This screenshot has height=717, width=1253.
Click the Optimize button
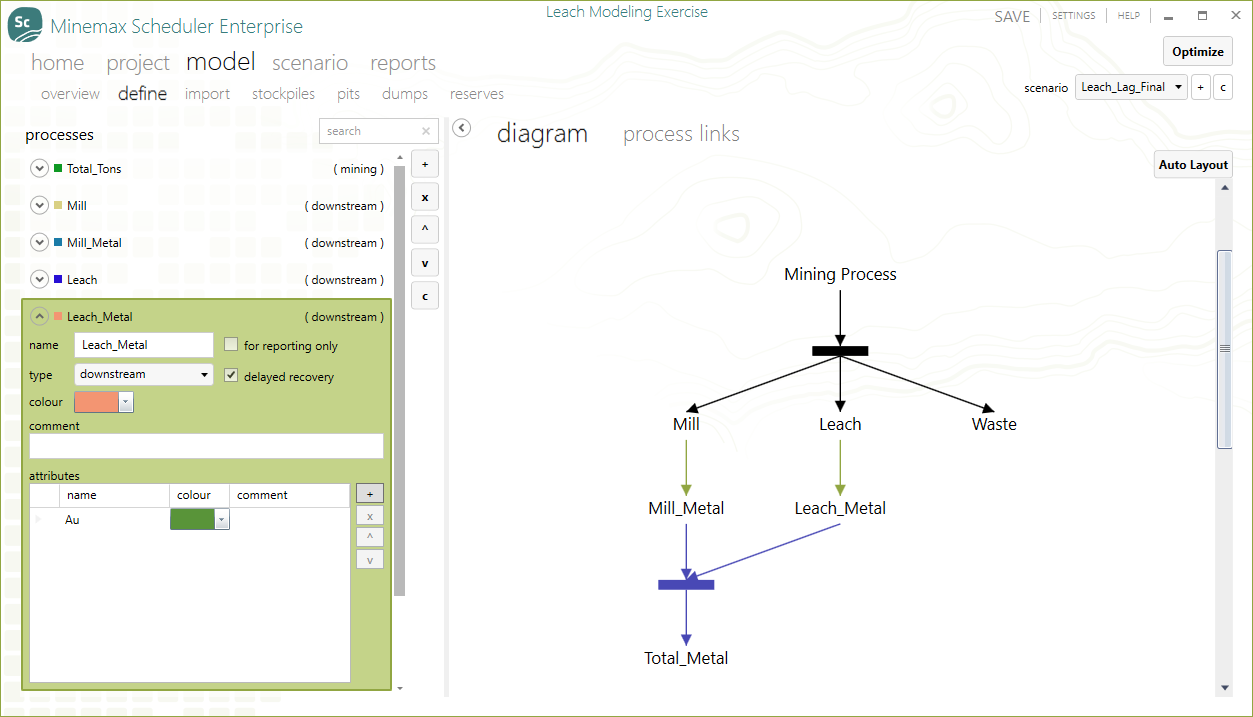(x=1197, y=52)
